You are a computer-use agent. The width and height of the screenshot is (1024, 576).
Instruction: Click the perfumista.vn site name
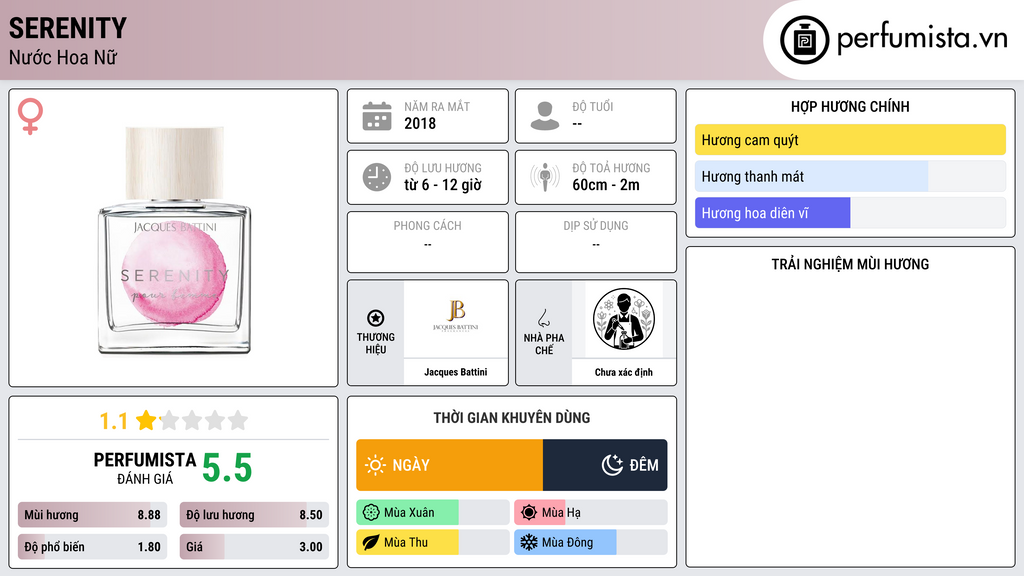pyautogui.click(x=922, y=39)
